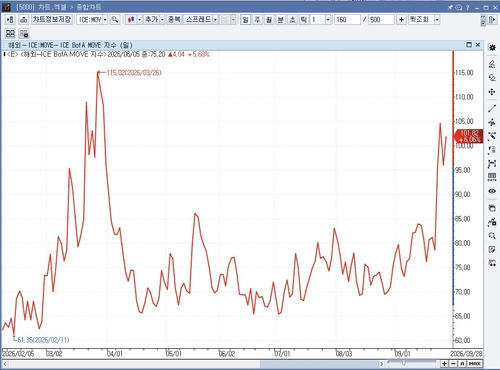Click the MAX zoom button
500x370 pixels.
[475, 363]
